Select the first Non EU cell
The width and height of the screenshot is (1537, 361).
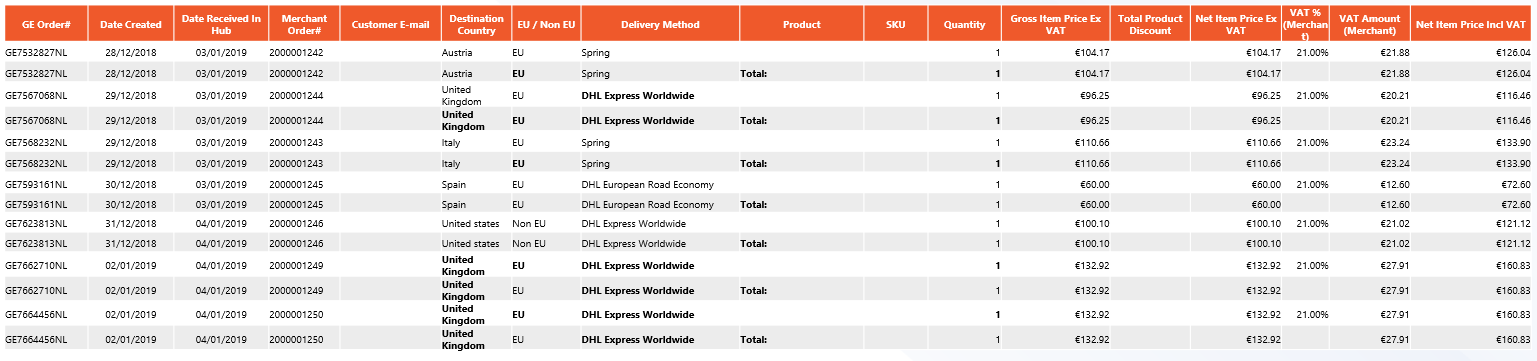tap(528, 224)
